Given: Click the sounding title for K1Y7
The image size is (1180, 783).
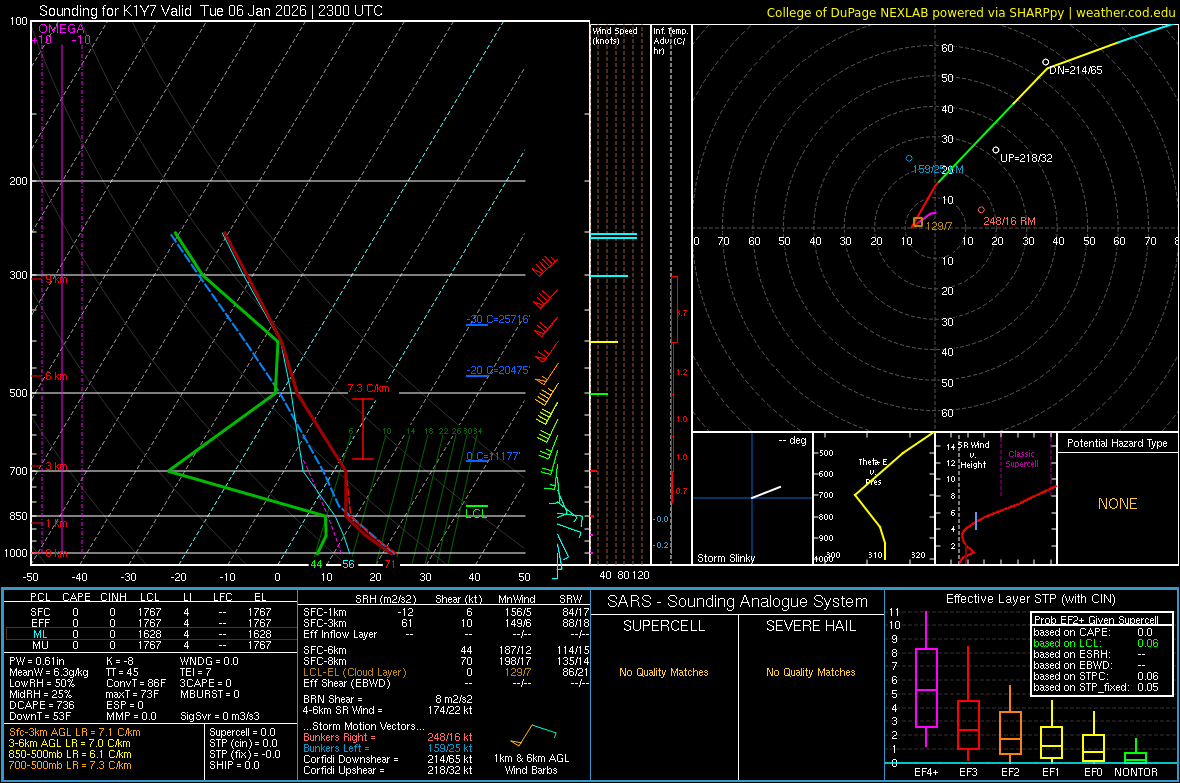Looking at the screenshot, I should point(211,11).
